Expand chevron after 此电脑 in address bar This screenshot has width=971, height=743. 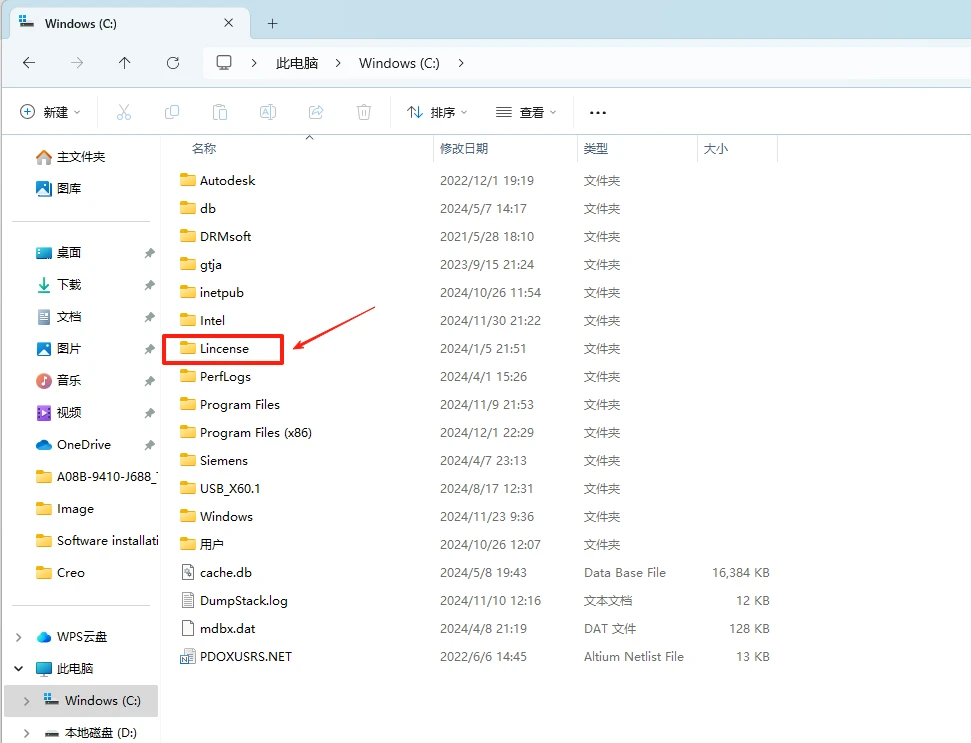coord(338,63)
